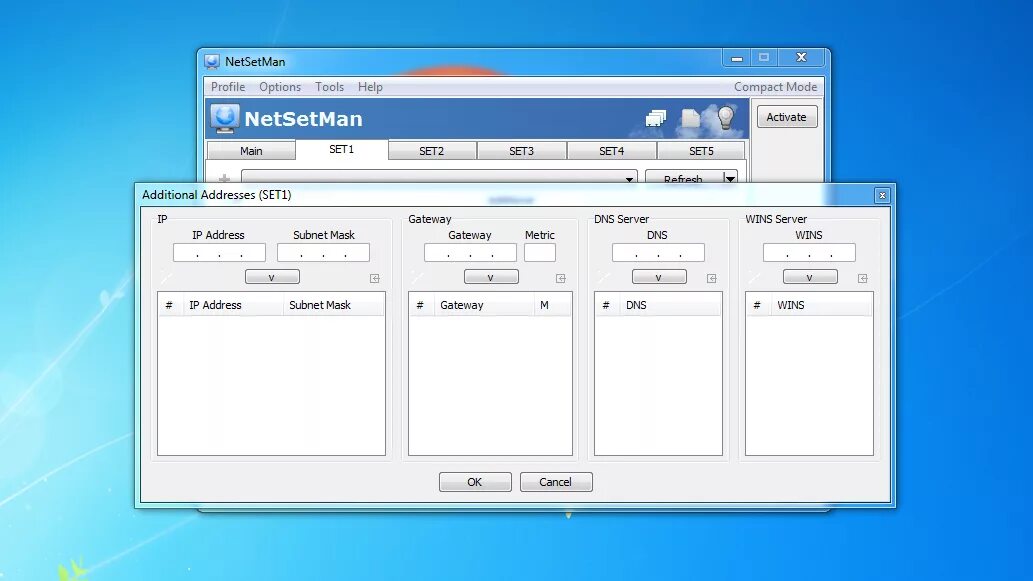Click the arrow-in-box icon in DNS Server group

click(712, 279)
